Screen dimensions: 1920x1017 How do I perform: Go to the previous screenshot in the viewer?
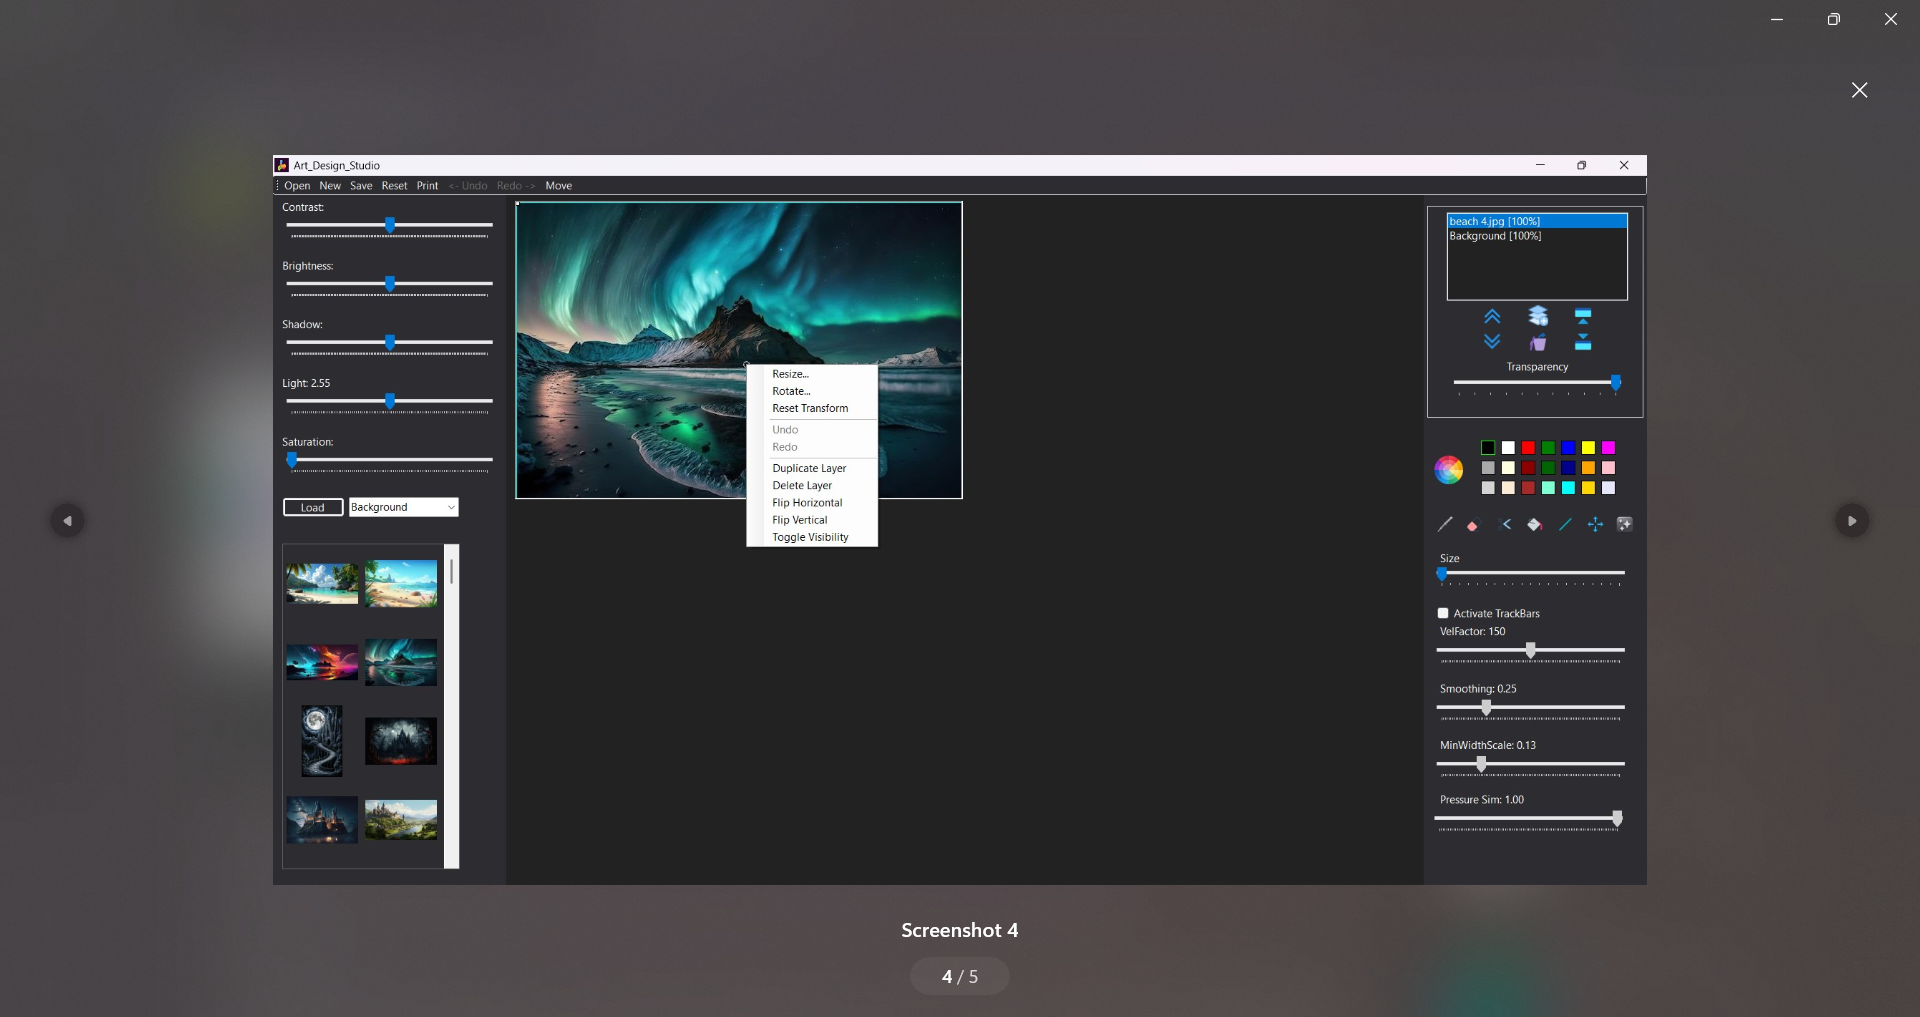[67, 521]
